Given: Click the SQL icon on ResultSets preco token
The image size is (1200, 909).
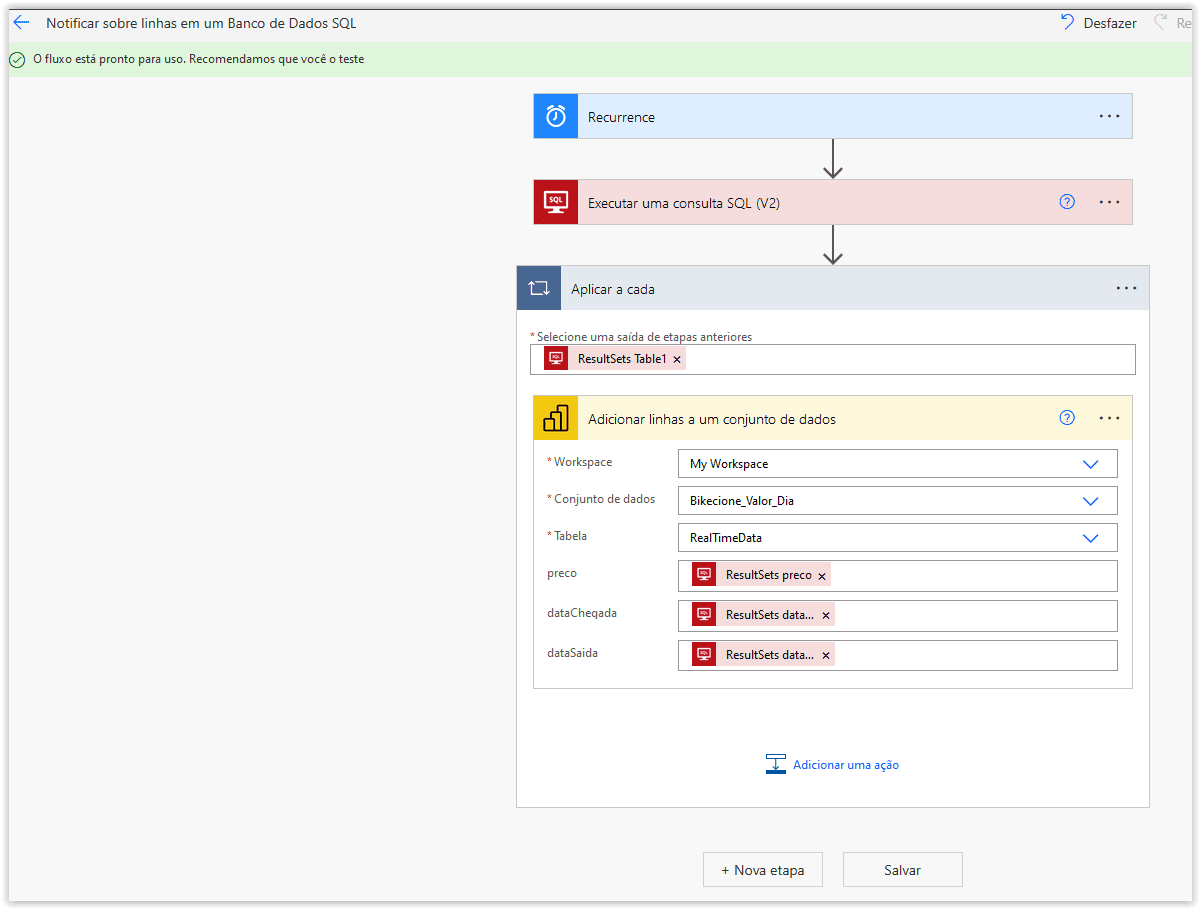Looking at the screenshot, I should pos(704,575).
